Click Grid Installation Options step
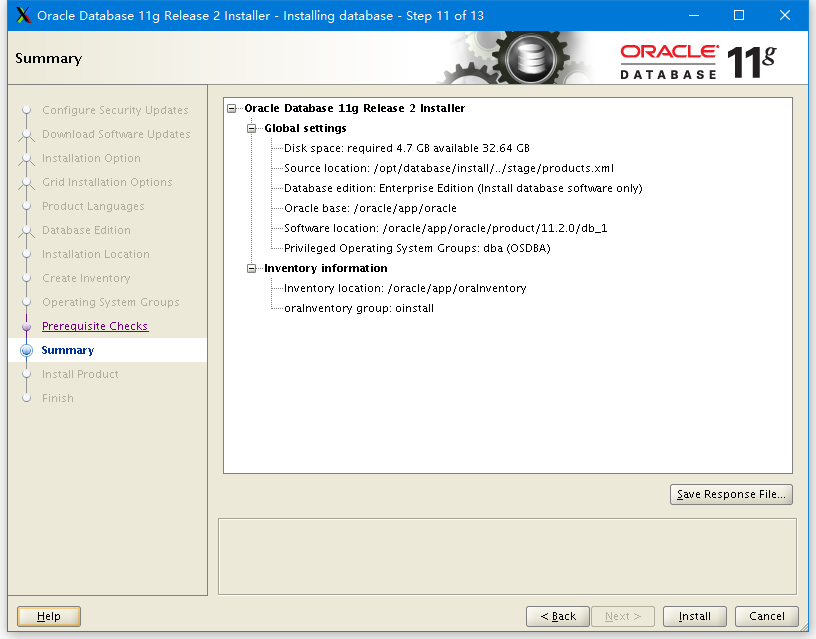 click(107, 182)
